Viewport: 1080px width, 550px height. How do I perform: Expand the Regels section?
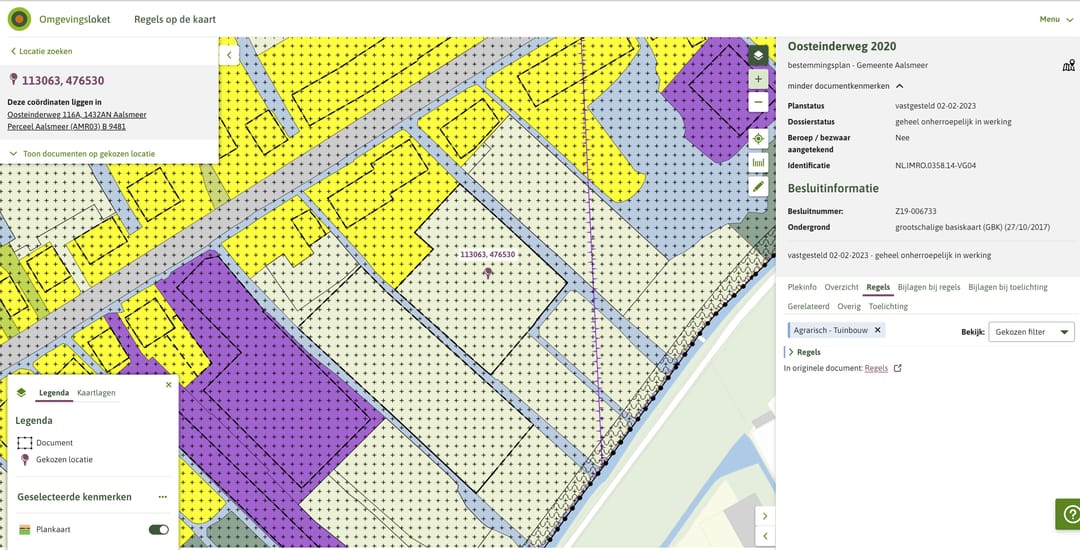804,352
